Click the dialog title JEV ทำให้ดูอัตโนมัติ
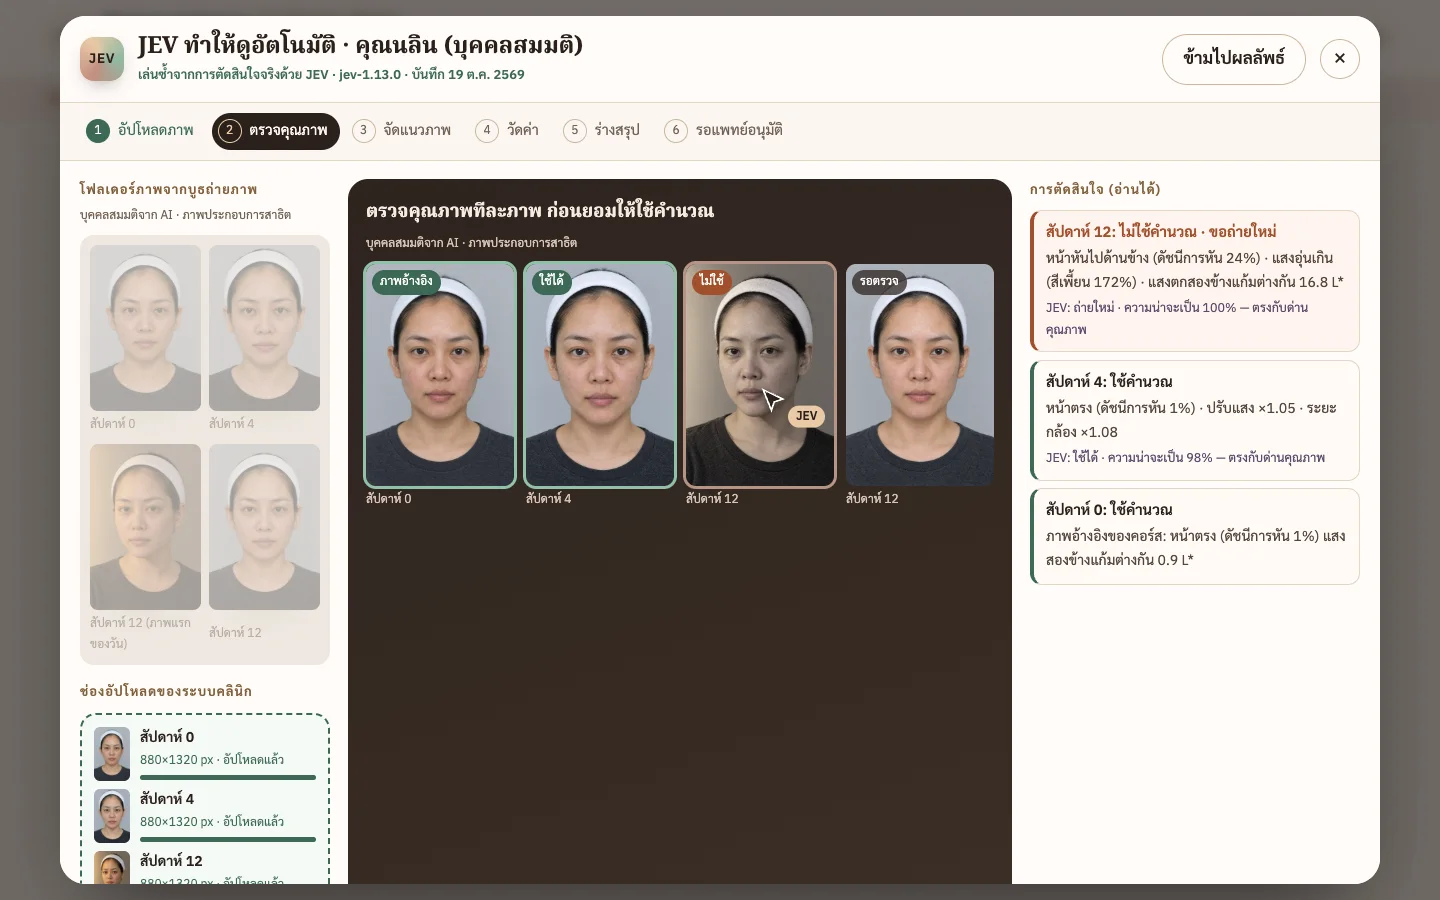Image resolution: width=1440 pixels, height=900 pixels. coord(360,45)
